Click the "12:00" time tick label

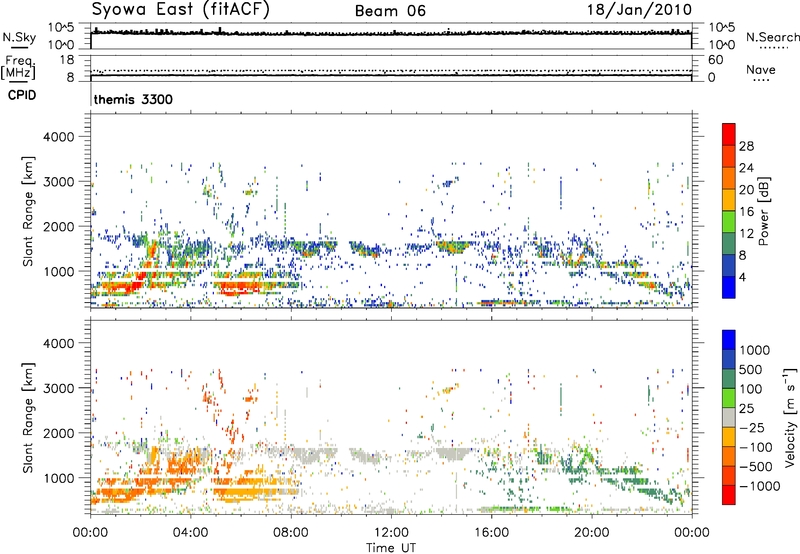391,533
